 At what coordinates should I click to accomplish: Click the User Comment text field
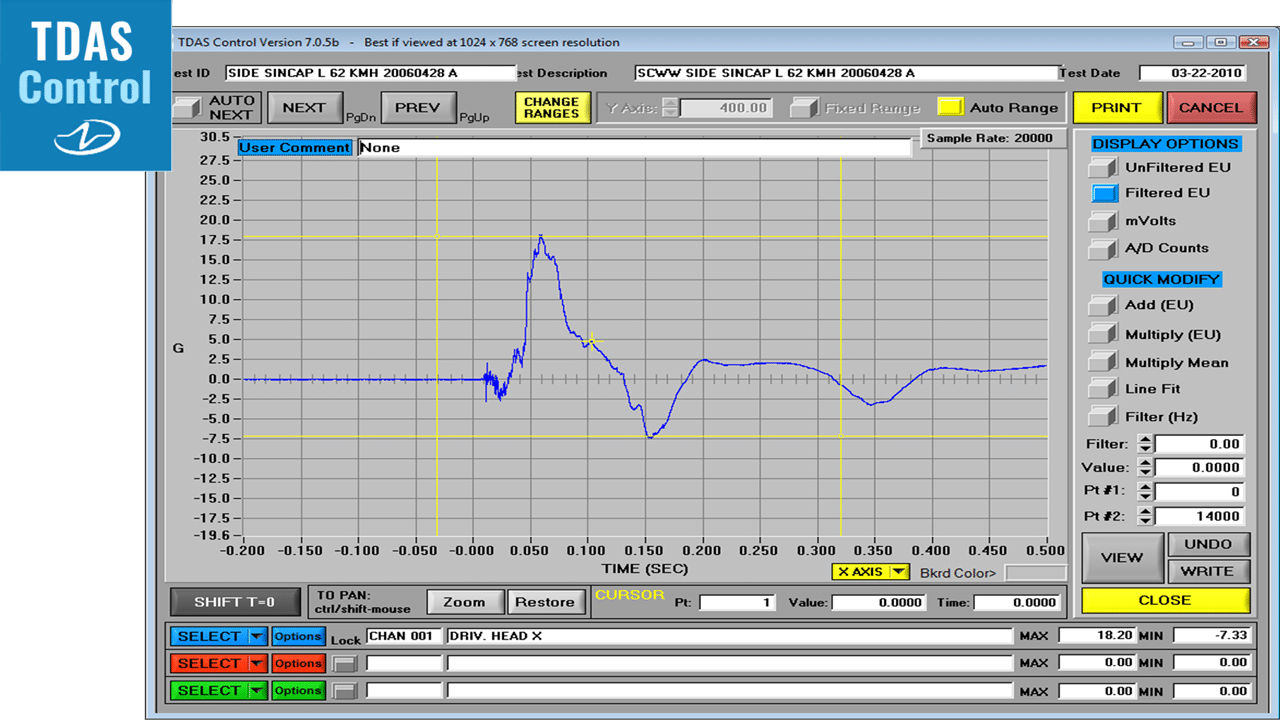click(634, 147)
